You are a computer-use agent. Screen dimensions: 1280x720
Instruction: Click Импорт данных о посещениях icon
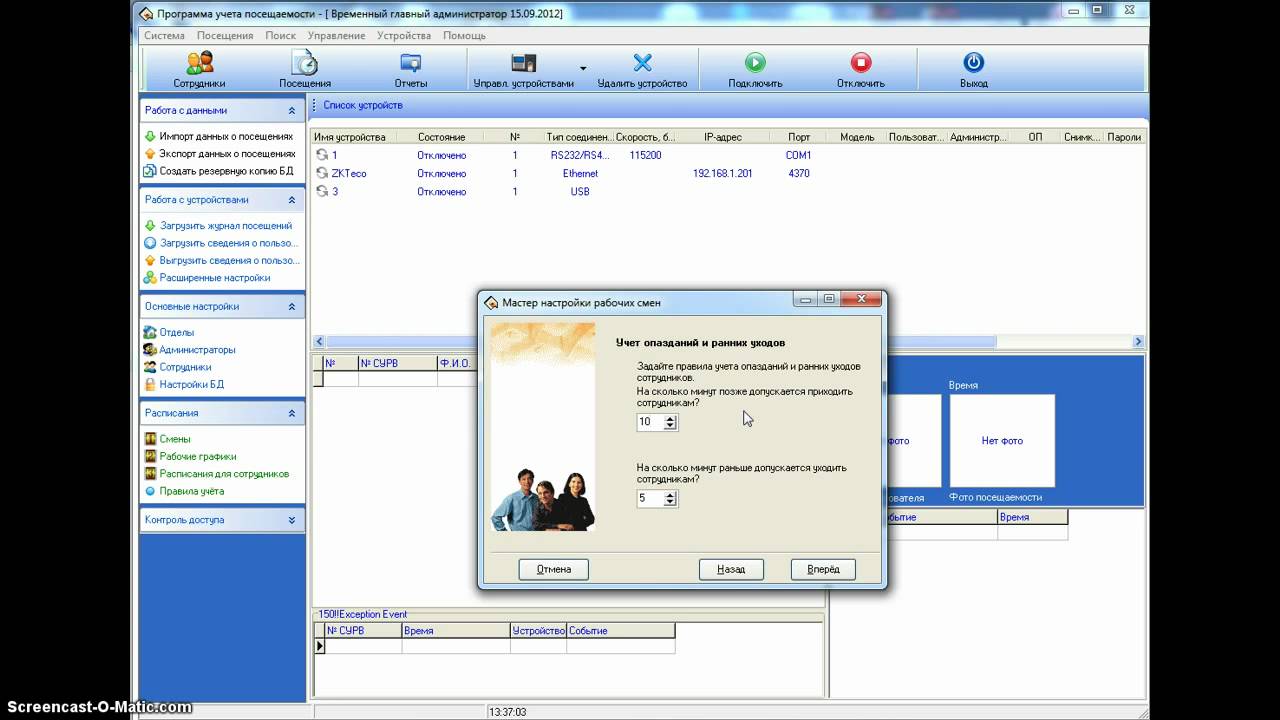point(150,136)
